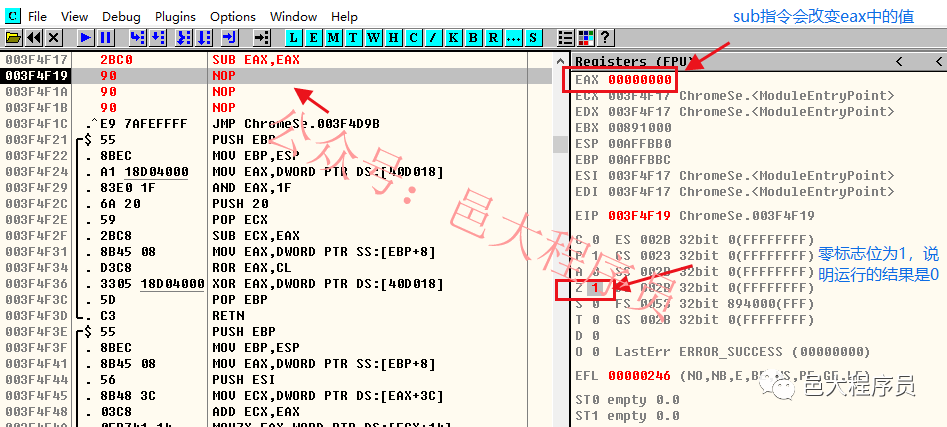
Task: Select the Z flag value 1
Action: tap(595, 287)
